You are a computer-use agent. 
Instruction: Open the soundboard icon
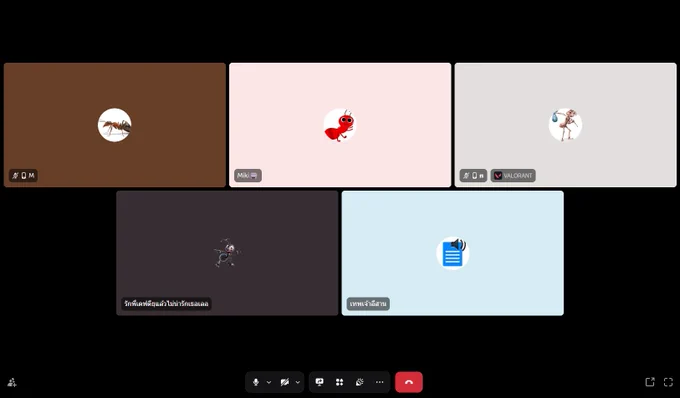click(x=360, y=382)
